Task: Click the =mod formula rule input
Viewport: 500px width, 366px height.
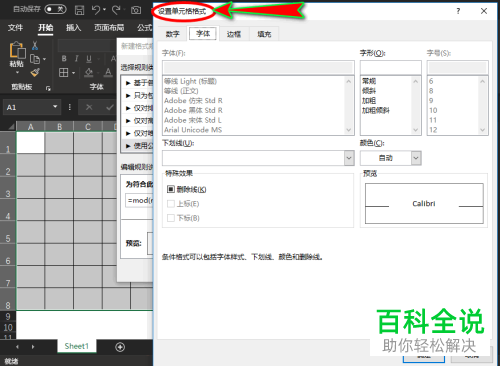Action: (139, 200)
